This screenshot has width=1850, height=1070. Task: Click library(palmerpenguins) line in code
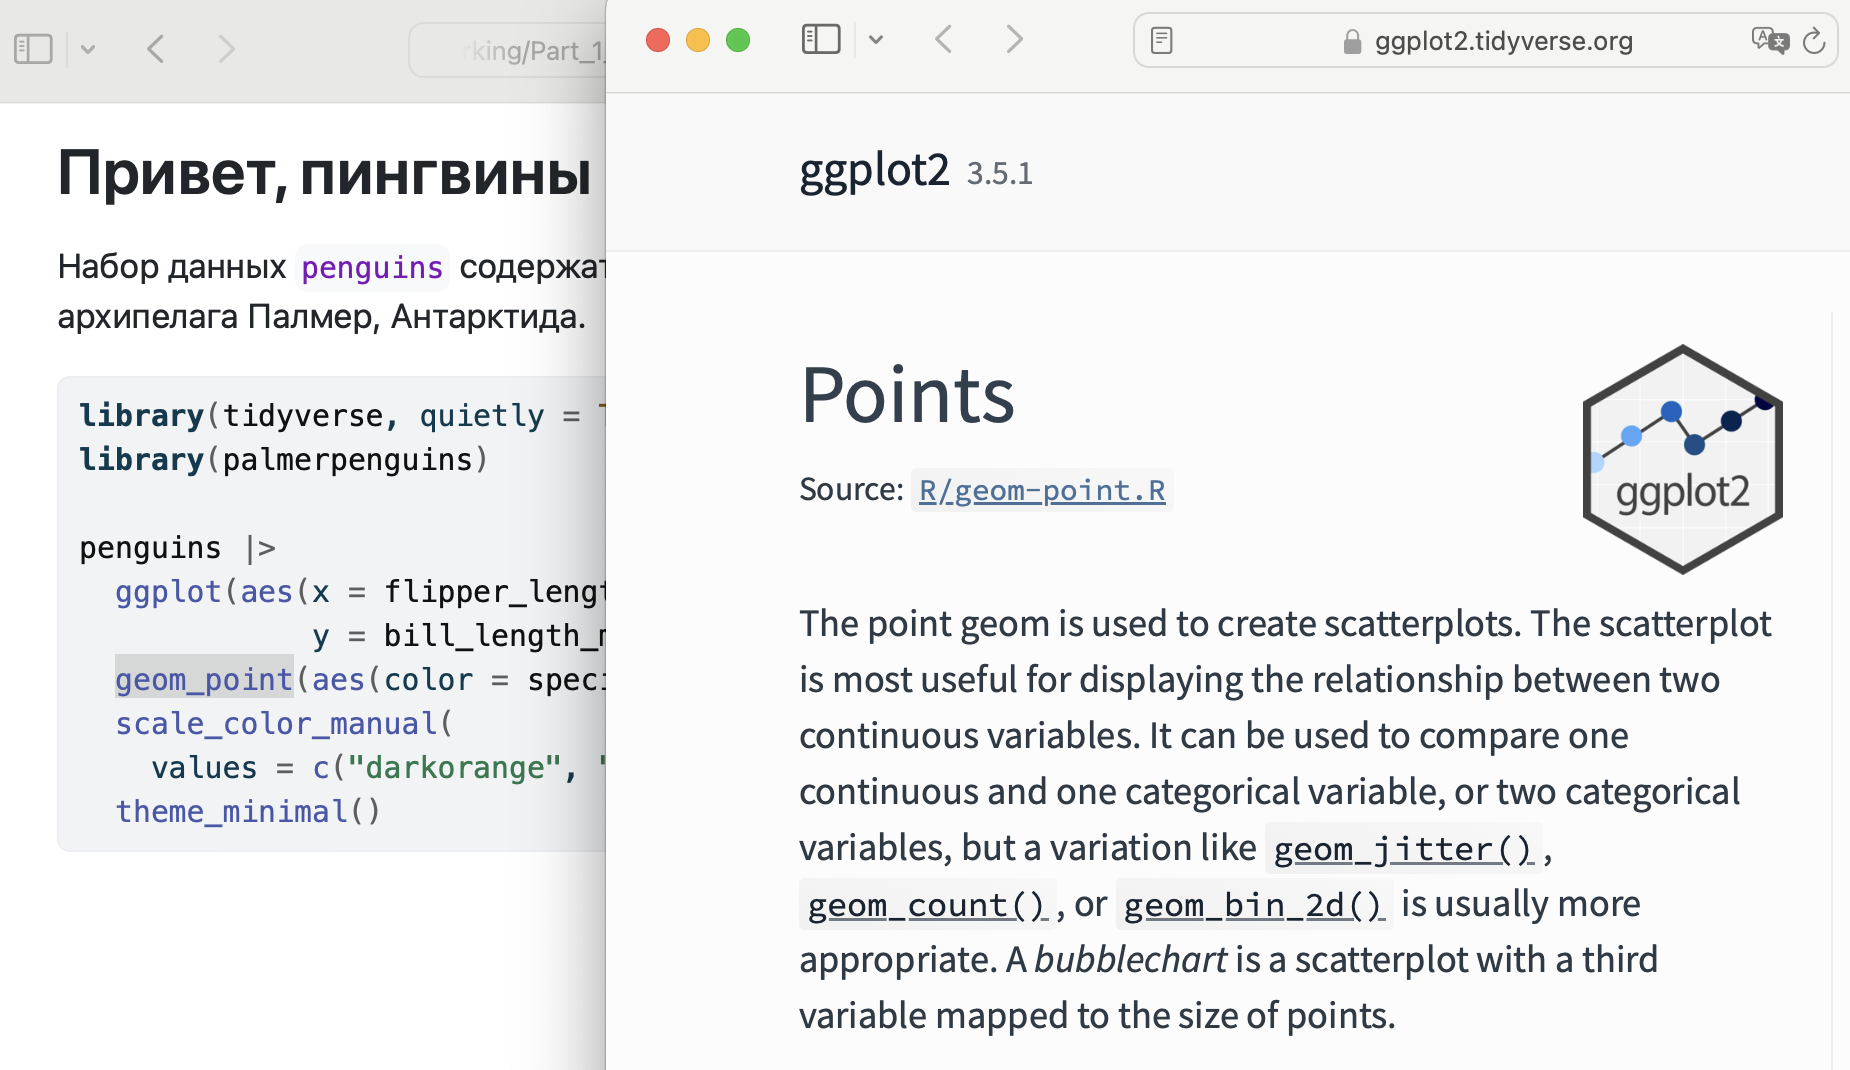(x=283, y=460)
